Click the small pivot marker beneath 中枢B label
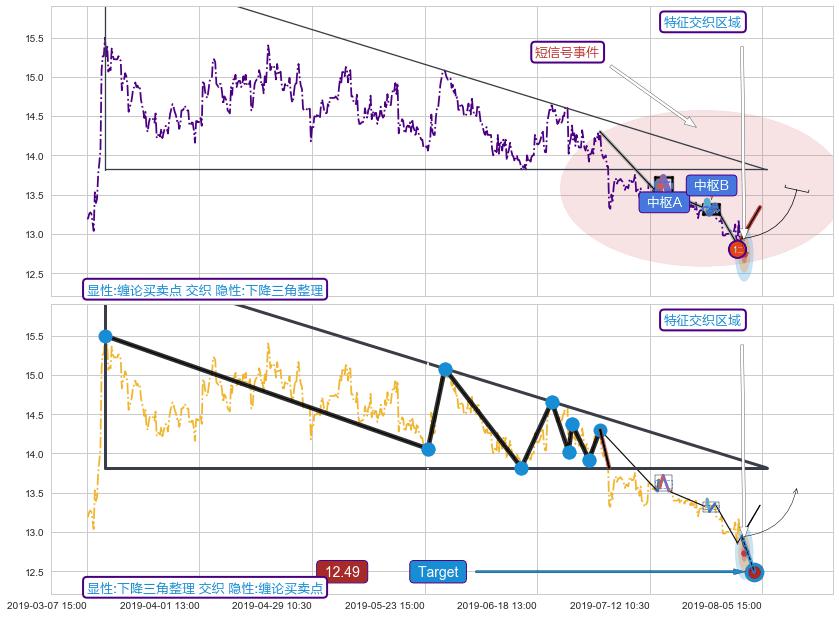 [710, 207]
